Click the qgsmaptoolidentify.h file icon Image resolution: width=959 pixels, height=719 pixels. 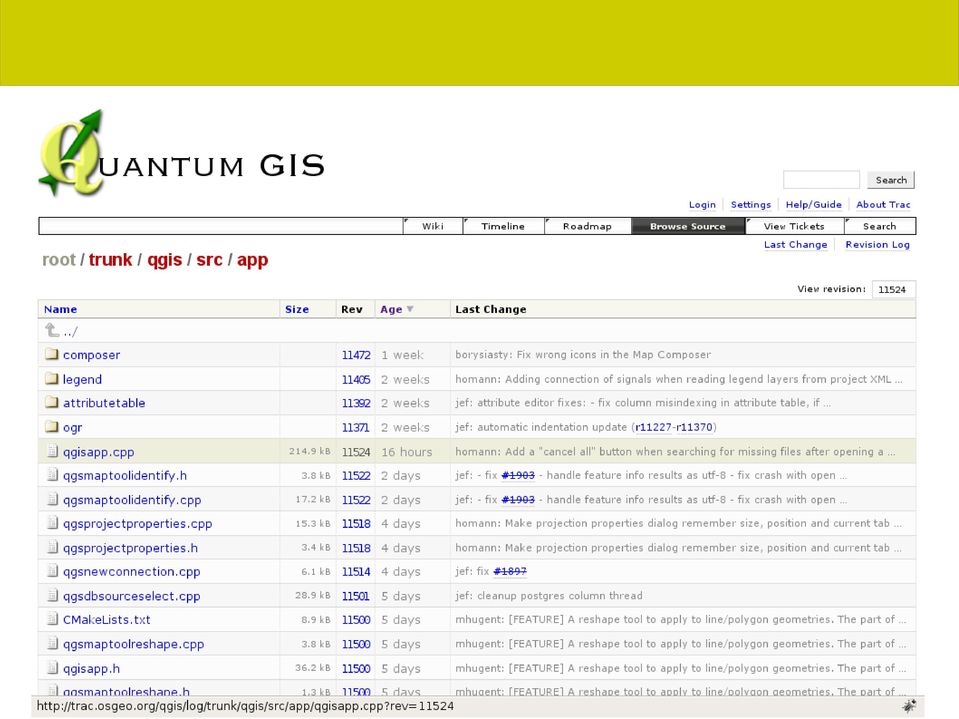pyautogui.click(x=53, y=475)
